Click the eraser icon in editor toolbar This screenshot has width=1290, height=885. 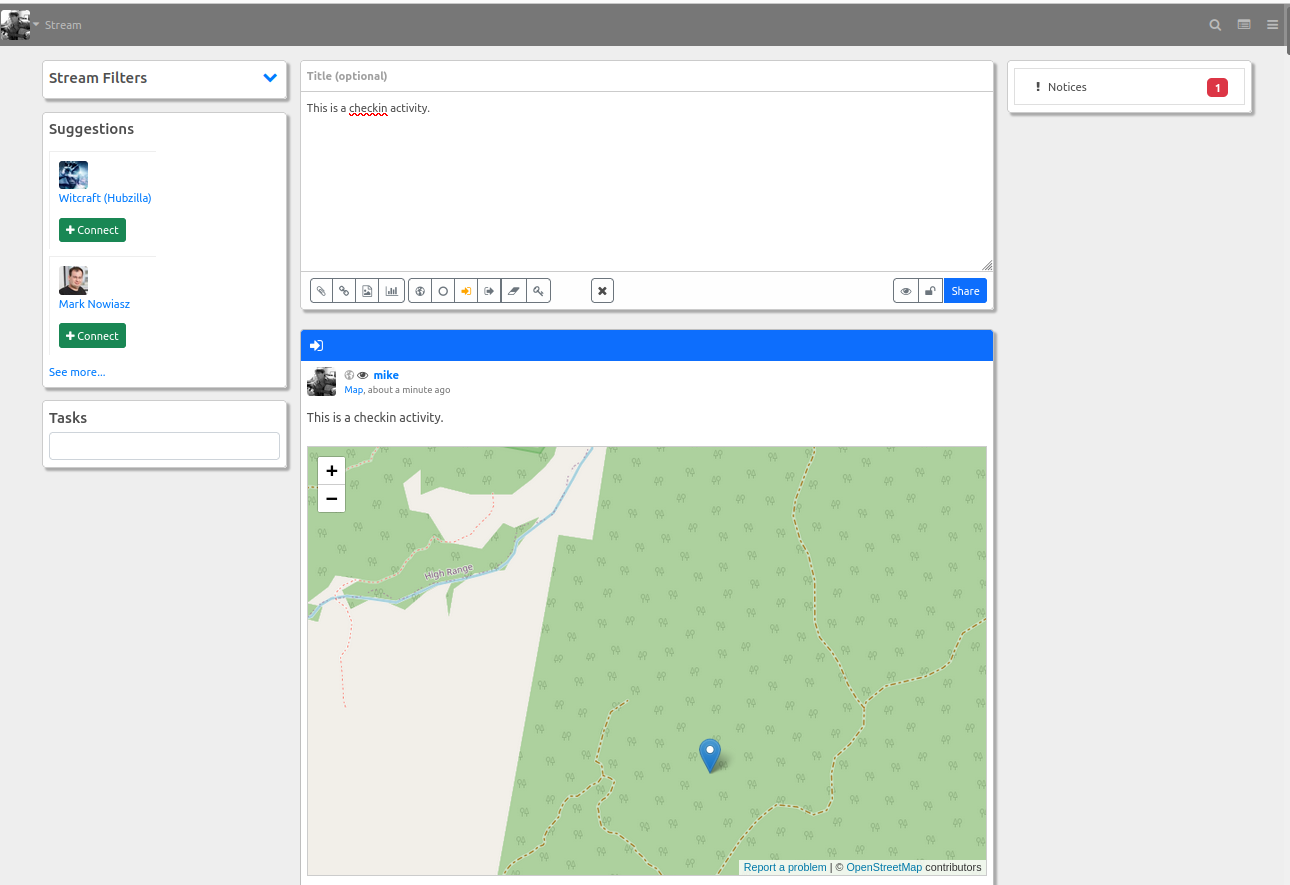(x=514, y=291)
